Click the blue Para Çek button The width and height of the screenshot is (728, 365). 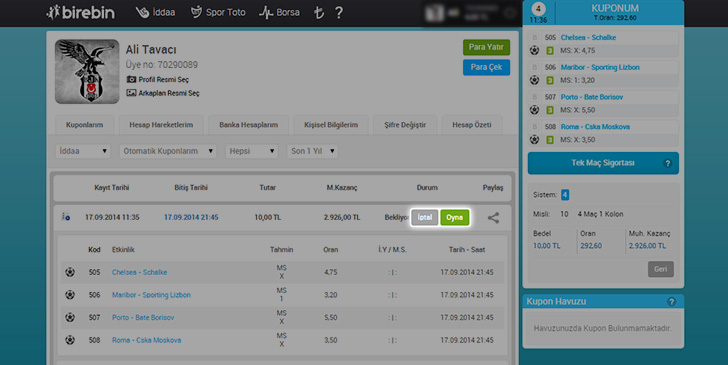click(x=486, y=67)
